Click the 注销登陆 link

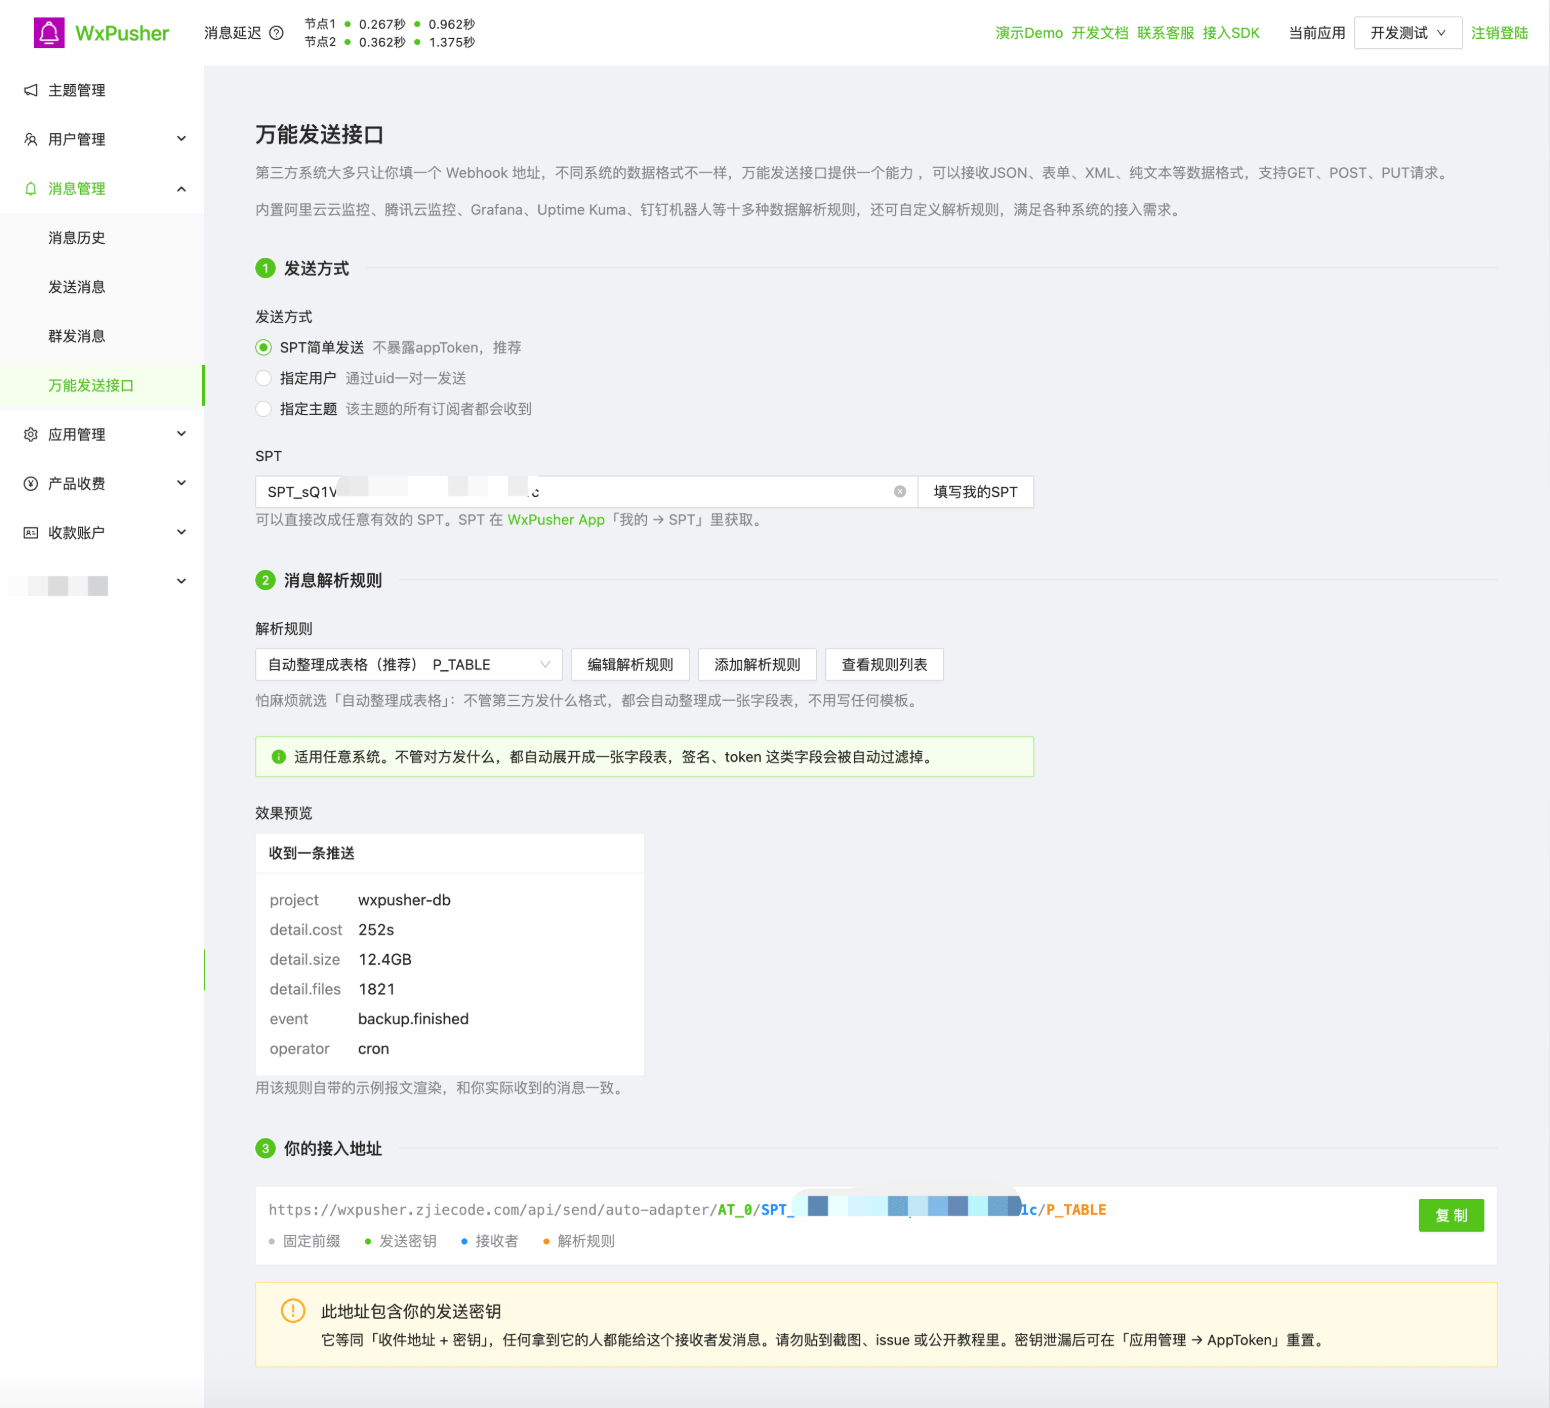[1499, 33]
